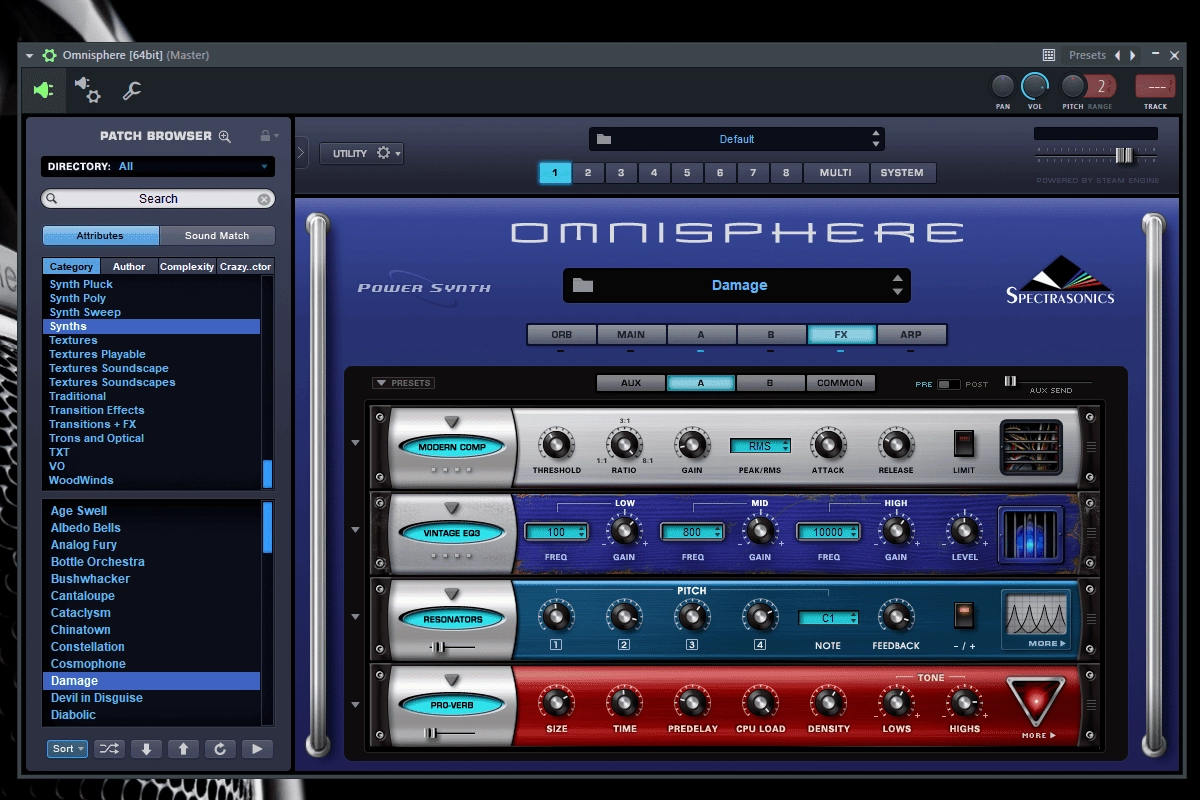Open the MULTI page

836,173
